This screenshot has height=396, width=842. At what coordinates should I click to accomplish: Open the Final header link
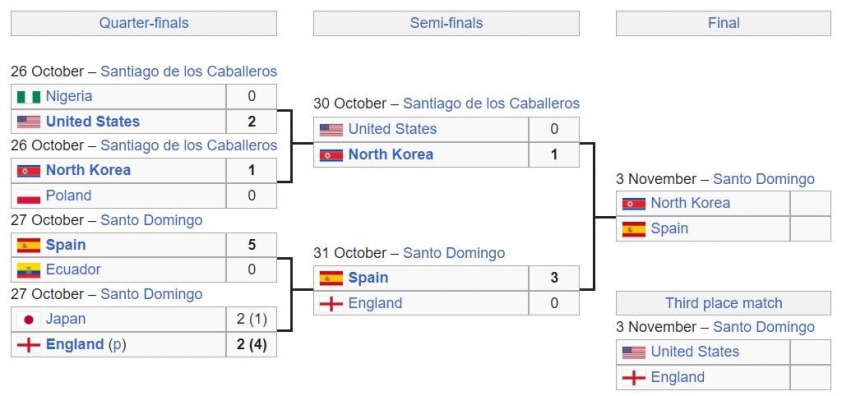tap(723, 23)
